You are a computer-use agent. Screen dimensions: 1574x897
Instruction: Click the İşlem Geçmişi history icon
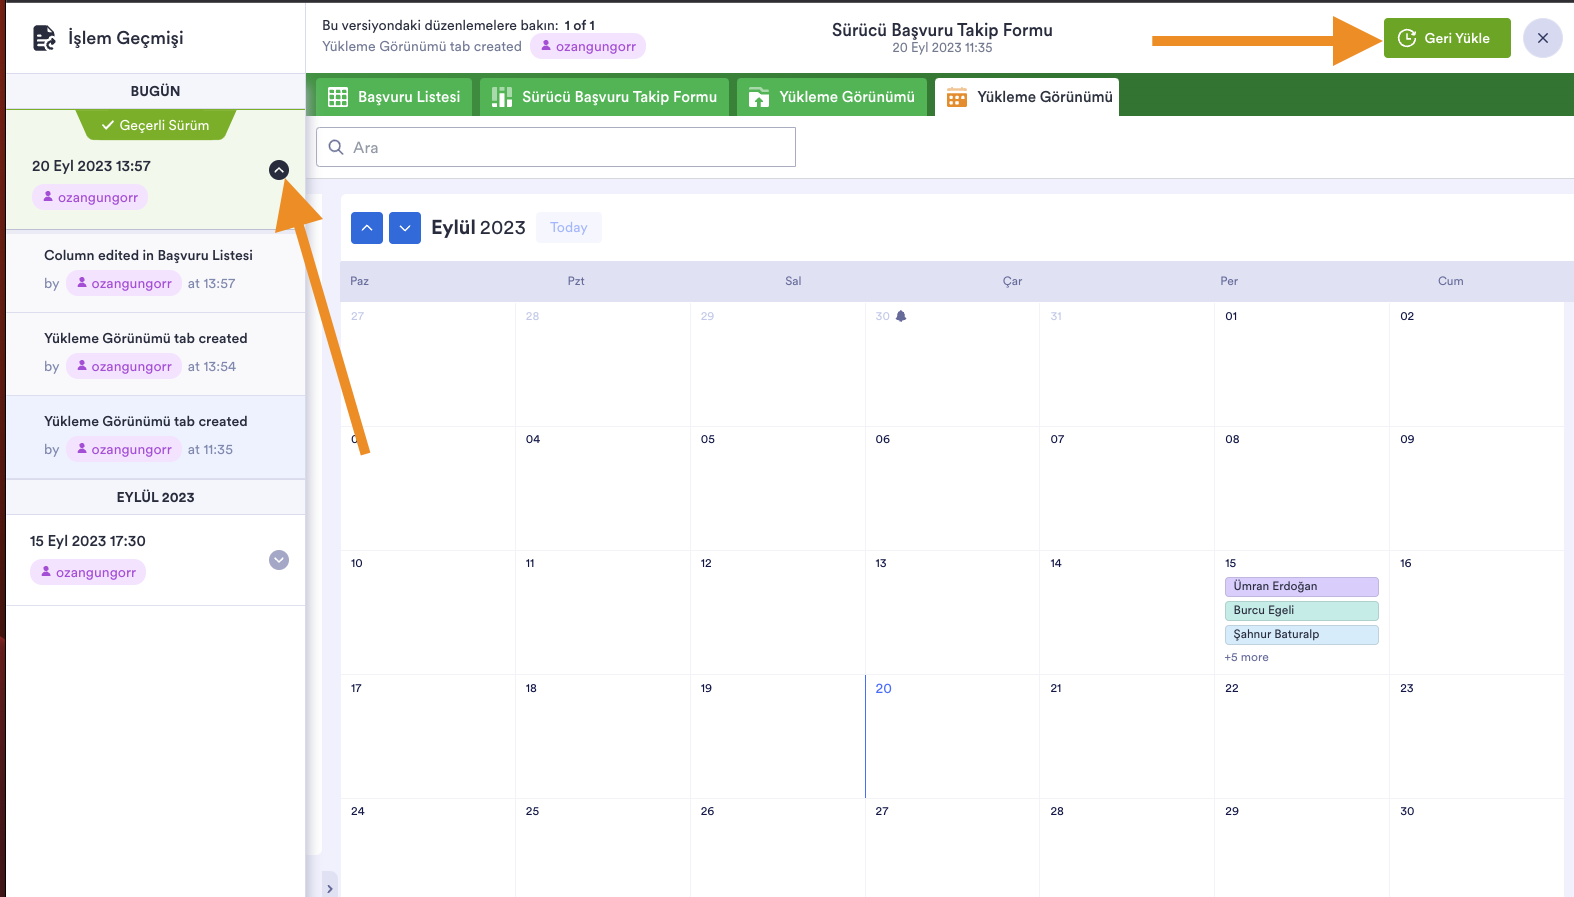[44, 38]
